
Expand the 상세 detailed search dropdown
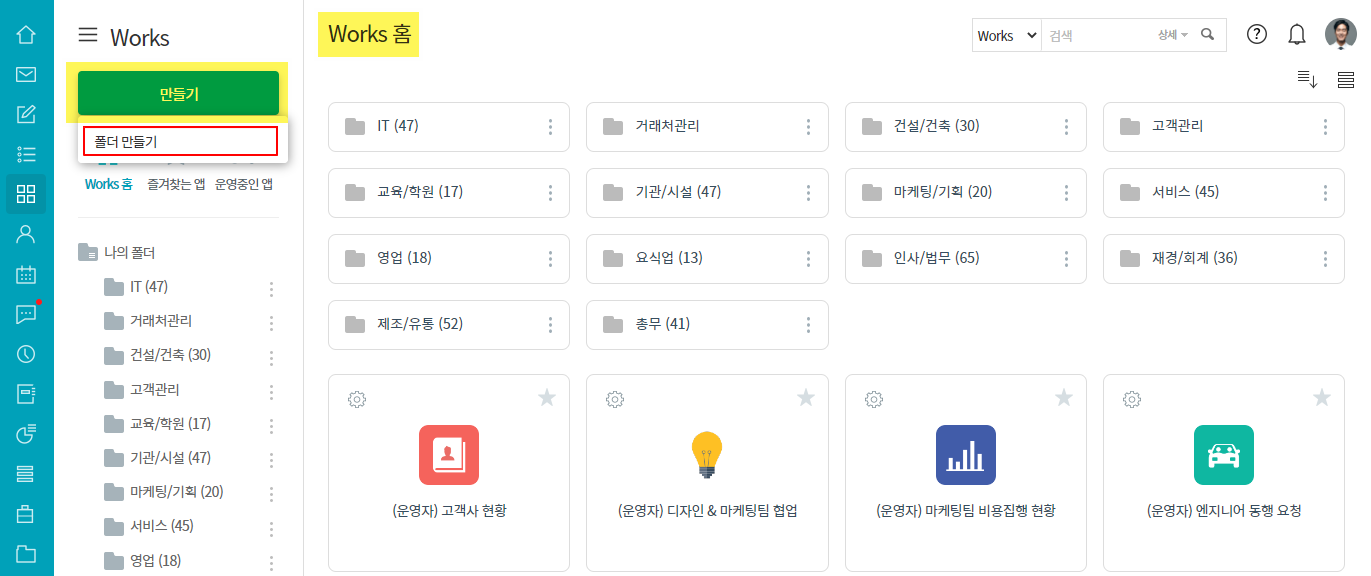click(1173, 35)
